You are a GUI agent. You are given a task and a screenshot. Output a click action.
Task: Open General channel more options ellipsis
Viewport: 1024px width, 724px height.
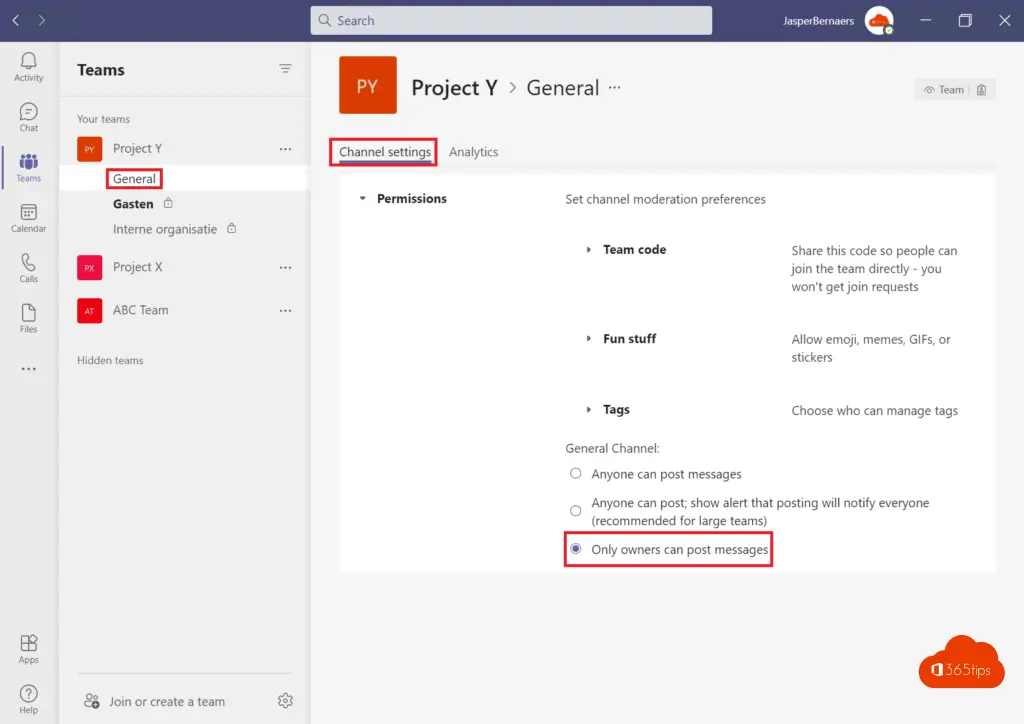615,87
